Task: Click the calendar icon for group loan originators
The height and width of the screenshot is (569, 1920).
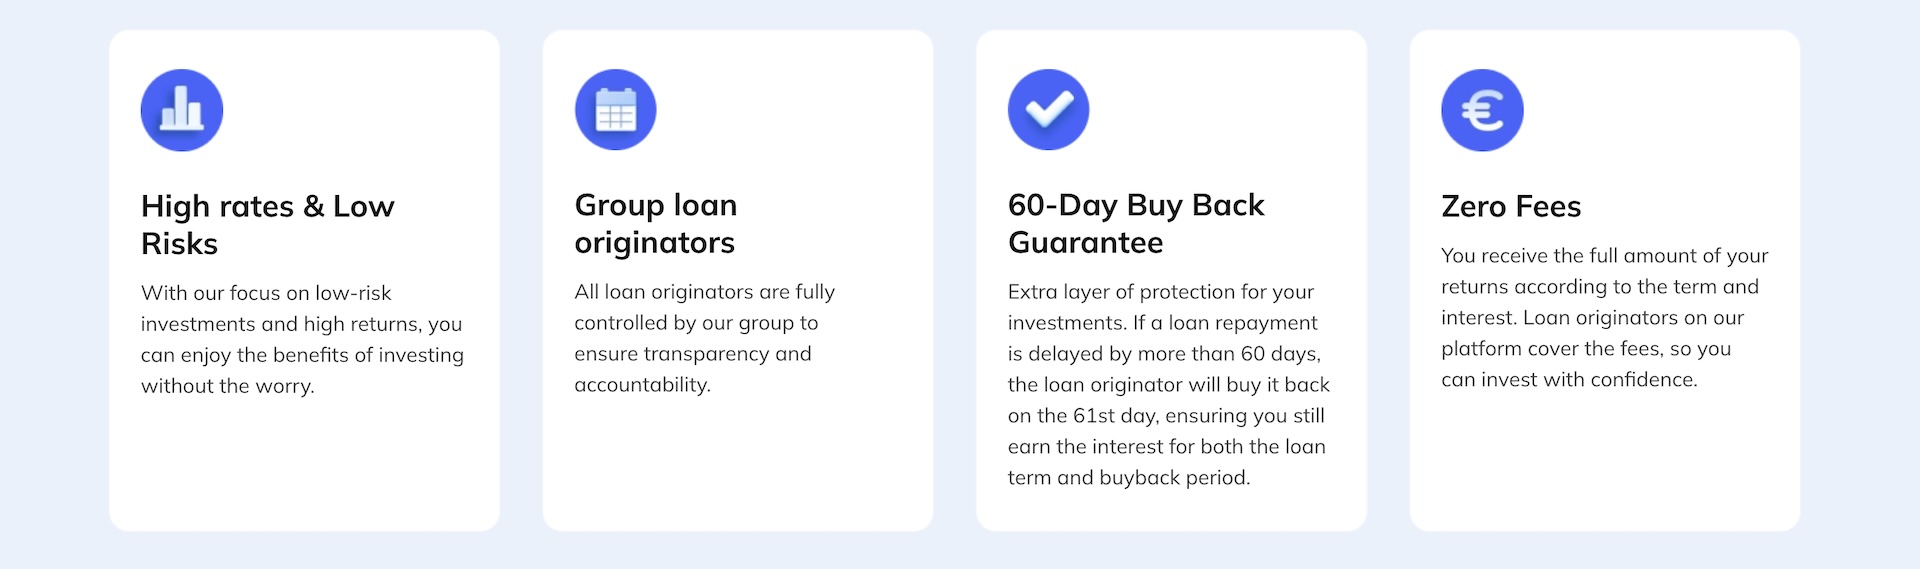Action: click(615, 110)
